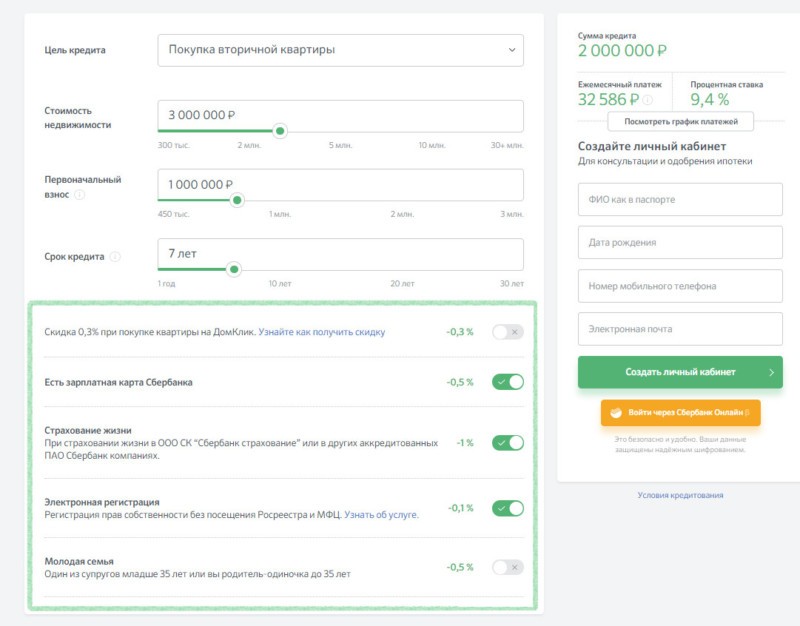Image resolution: width=800 pixels, height=626 pixels.
Task: Enable the Молодая семья discount switch
Action: coord(507,567)
